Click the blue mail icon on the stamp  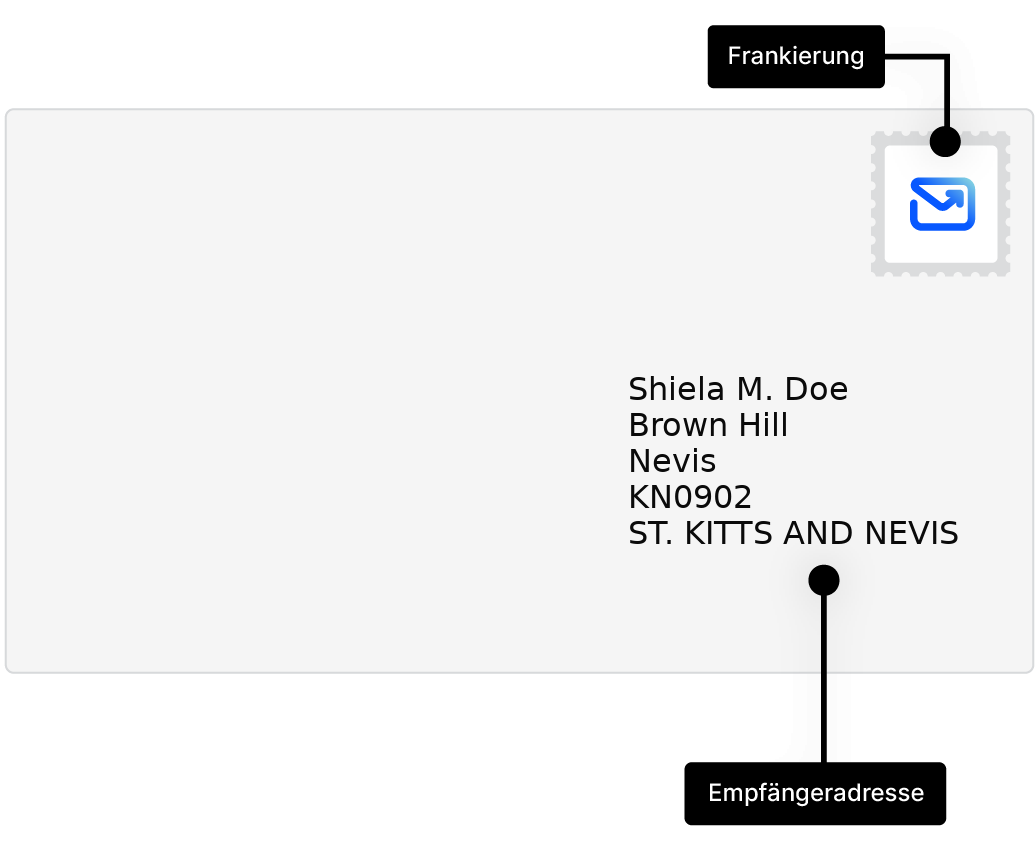(x=942, y=204)
